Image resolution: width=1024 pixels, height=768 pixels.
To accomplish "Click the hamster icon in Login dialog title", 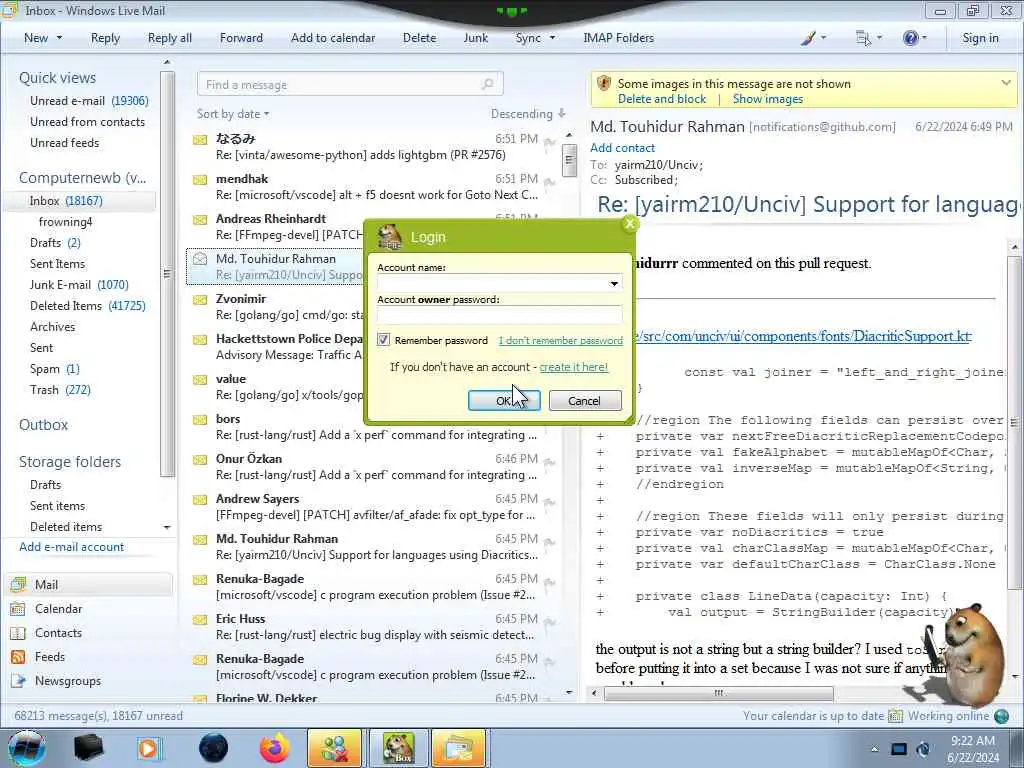I will [x=390, y=237].
